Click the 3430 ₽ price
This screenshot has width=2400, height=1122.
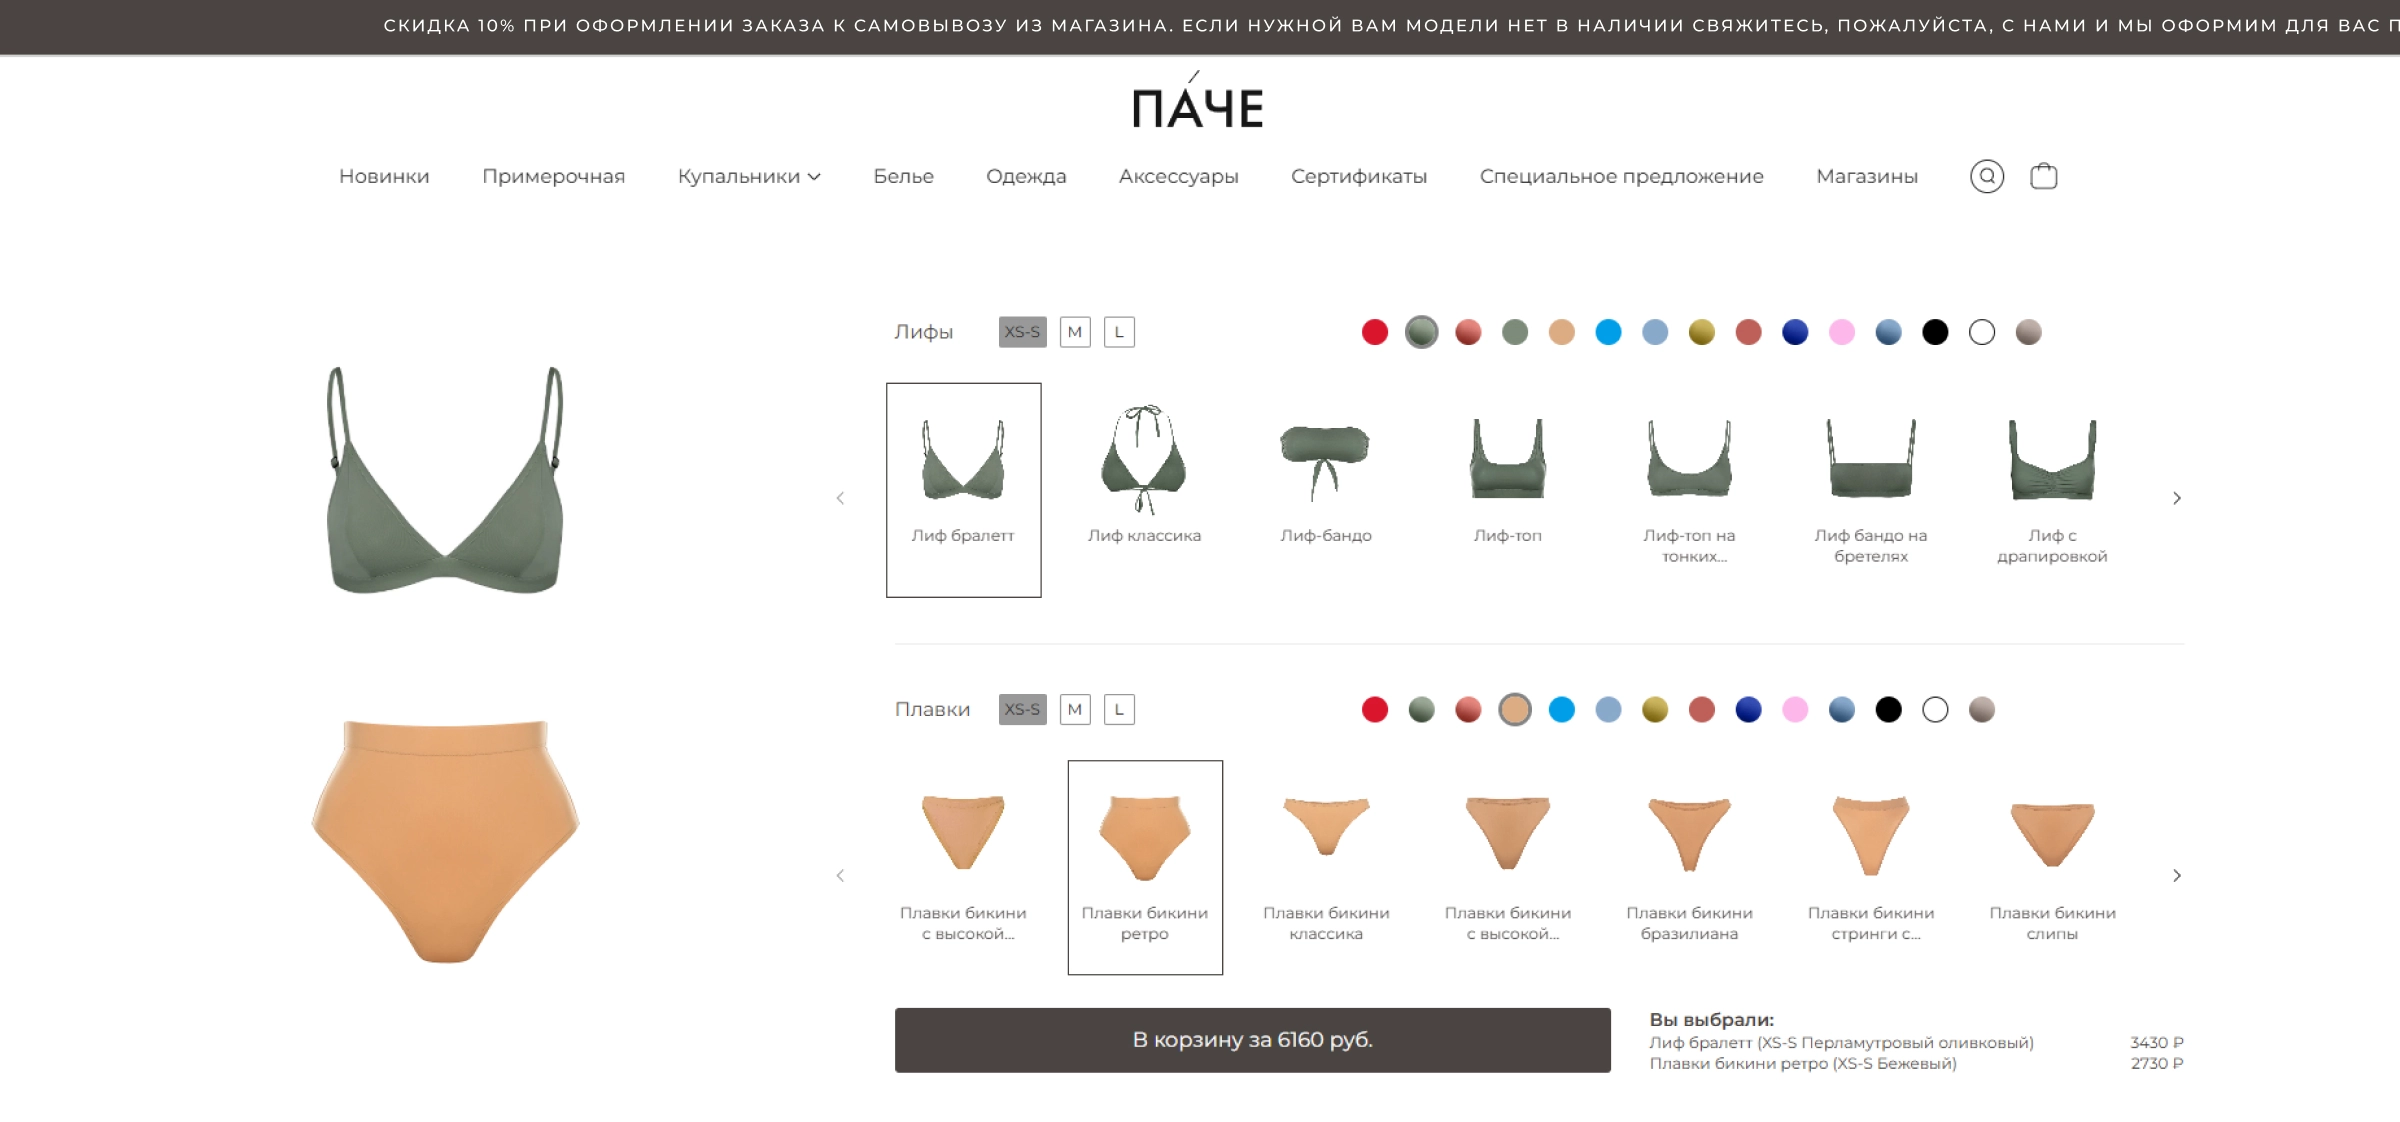coord(2157,1042)
